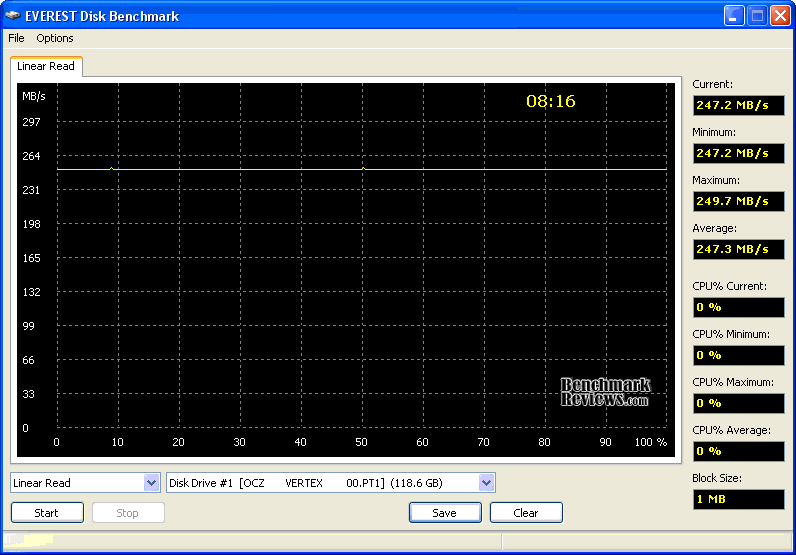Click the Maximum value 249.7 MB/s
796x555 pixels.
click(739, 202)
